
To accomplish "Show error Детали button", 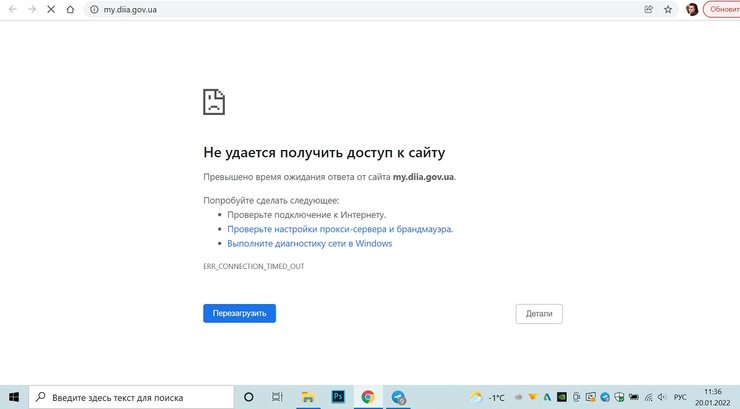I will [x=539, y=314].
